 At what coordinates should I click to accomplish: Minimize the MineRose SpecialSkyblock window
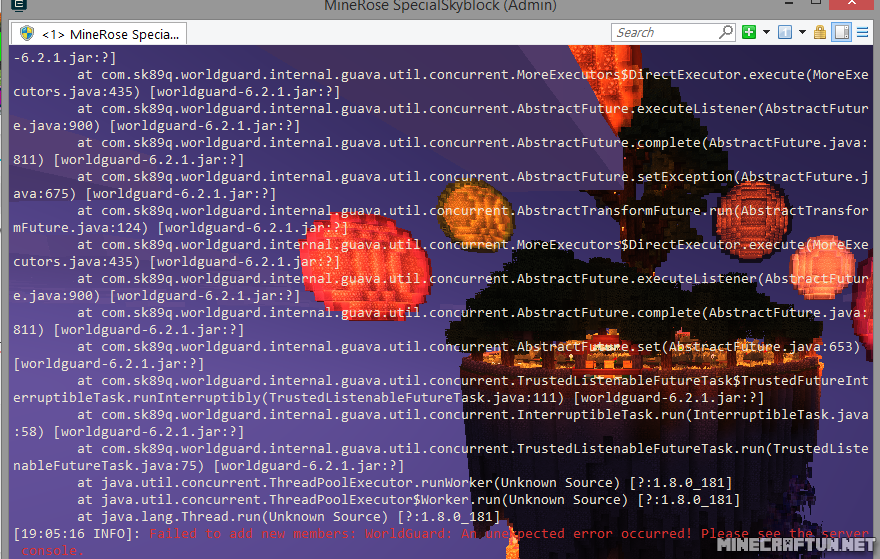point(789,3)
